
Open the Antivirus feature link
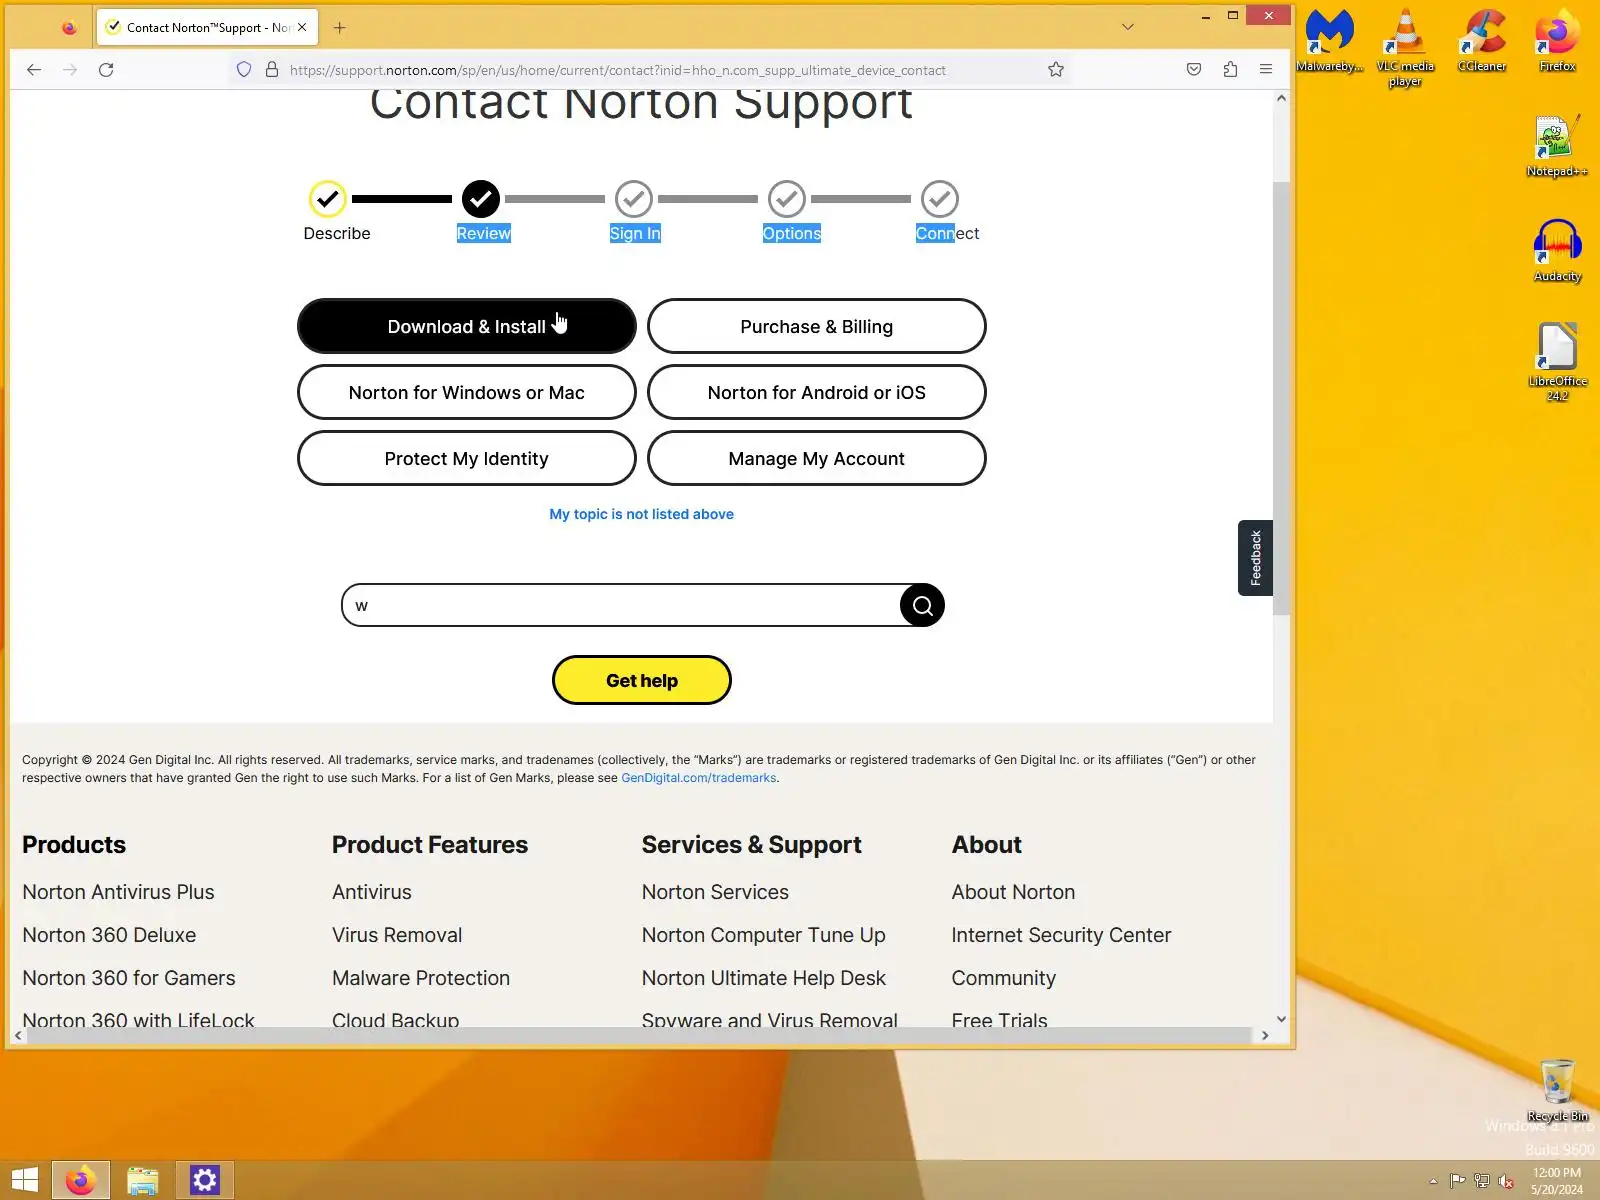pos(372,892)
